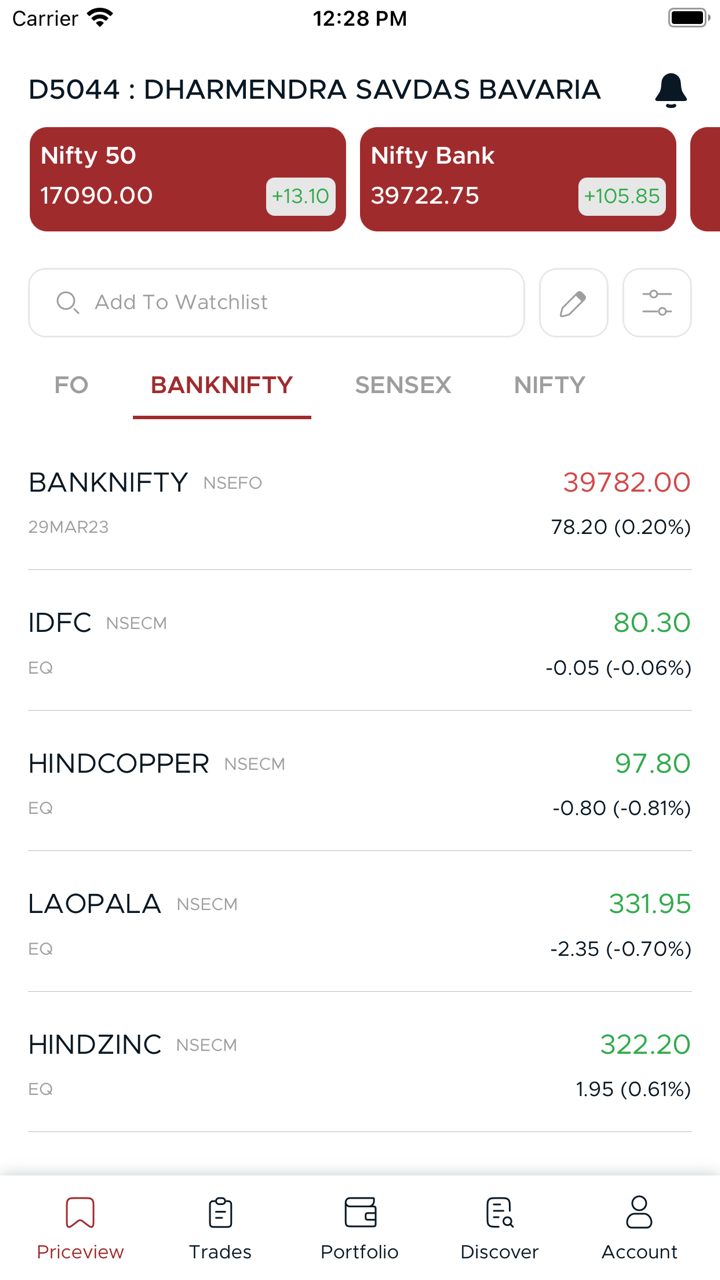Open the BANKNIFTY 29MAR23 futures row
Viewport: 720px width, 1280px height.
pos(359,502)
